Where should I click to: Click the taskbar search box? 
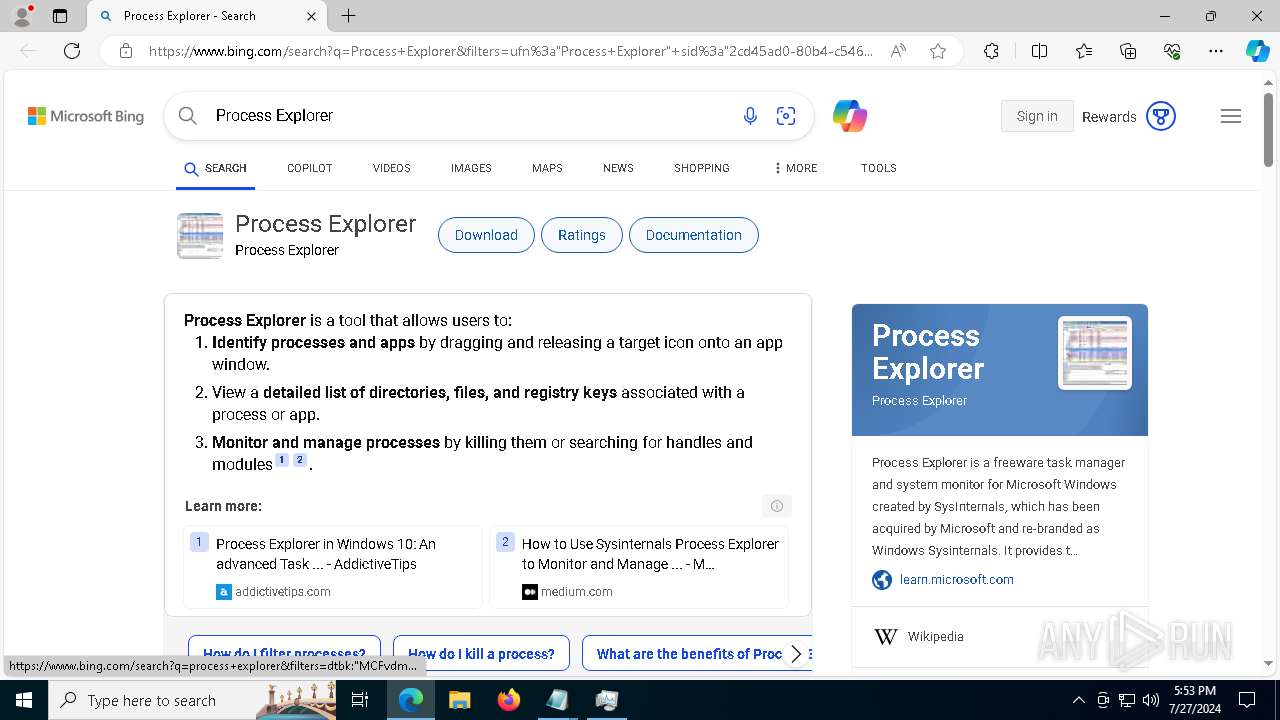192,700
